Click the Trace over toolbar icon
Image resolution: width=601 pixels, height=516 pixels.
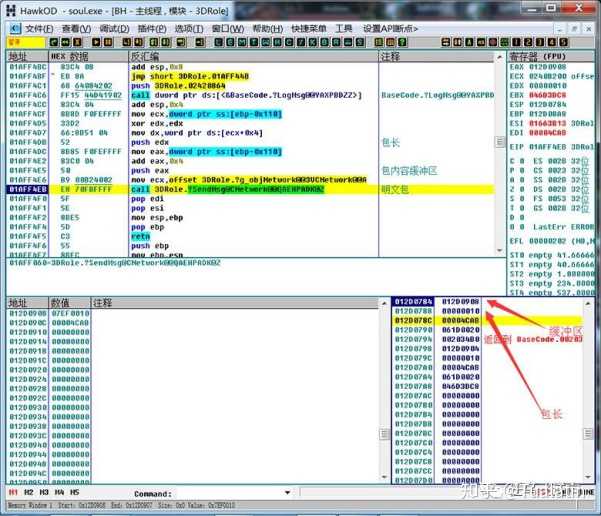click(166, 42)
